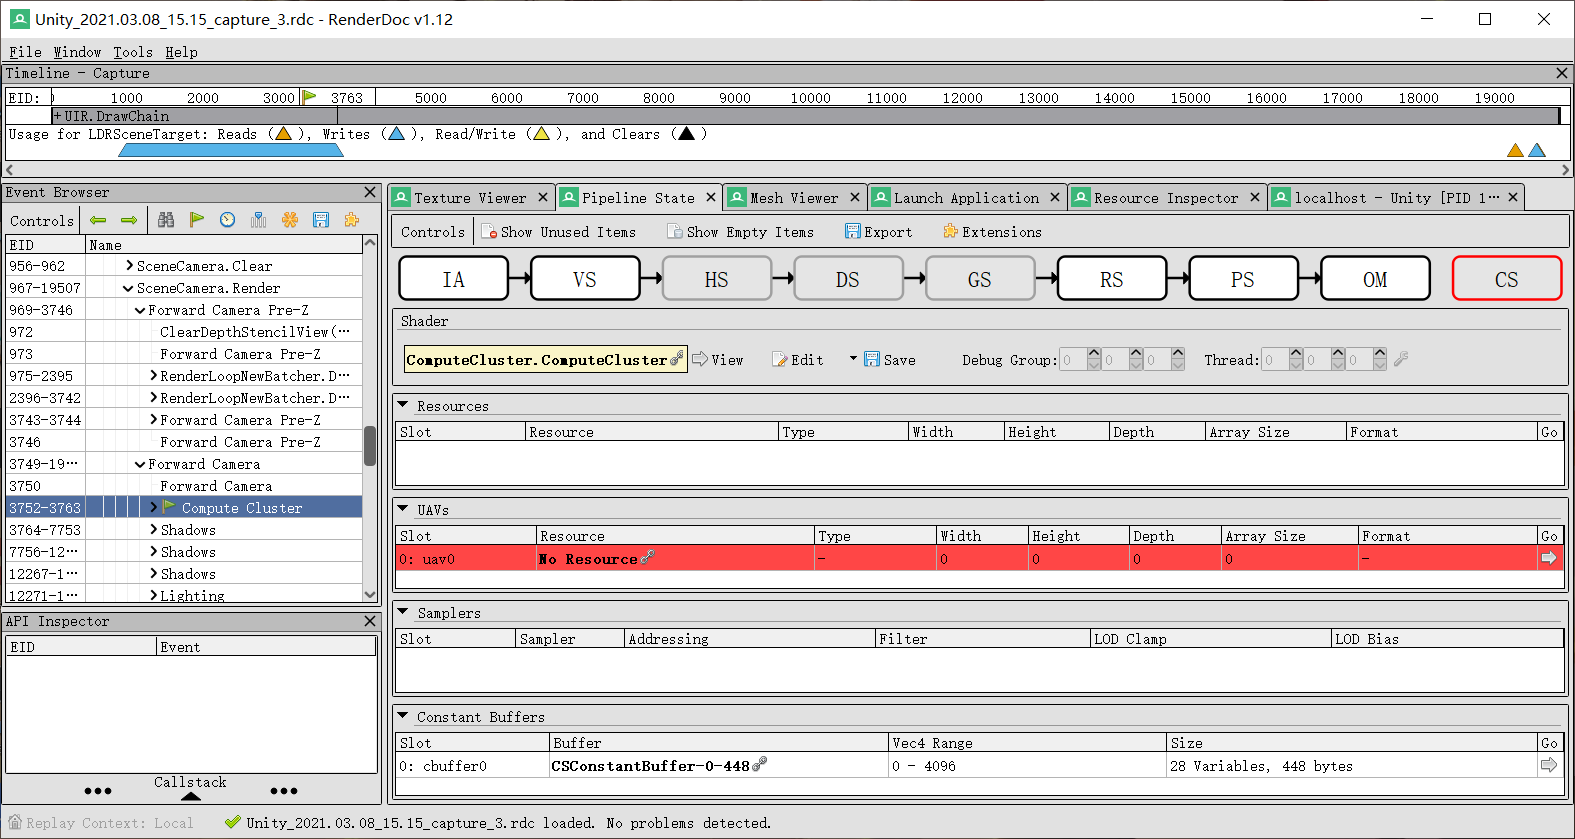
Task: Collapse the Samplers section
Action: click(x=403, y=612)
